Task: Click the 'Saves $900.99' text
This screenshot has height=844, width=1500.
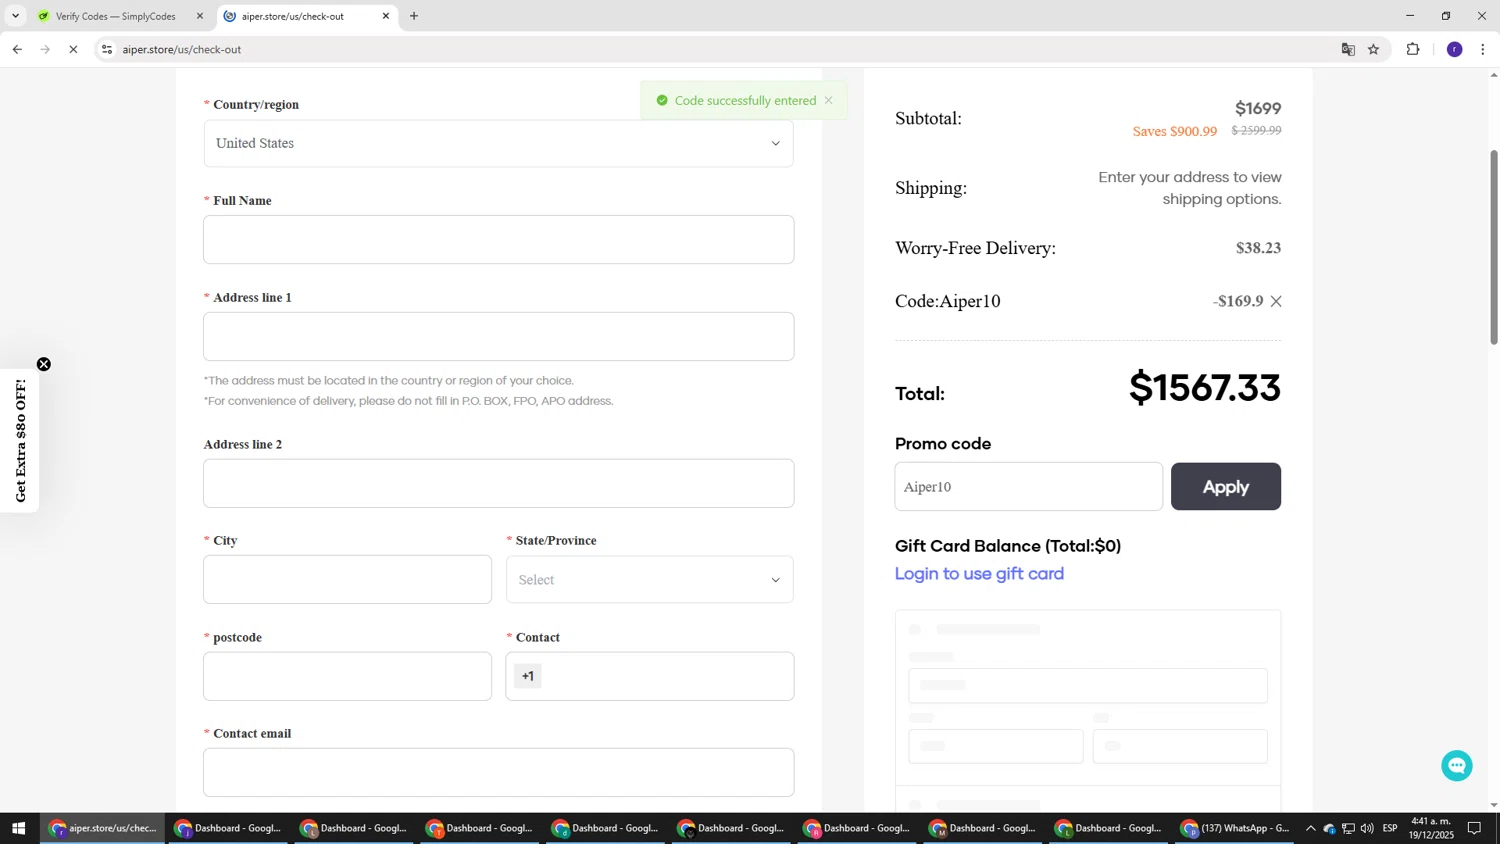Action: tap(1174, 132)
